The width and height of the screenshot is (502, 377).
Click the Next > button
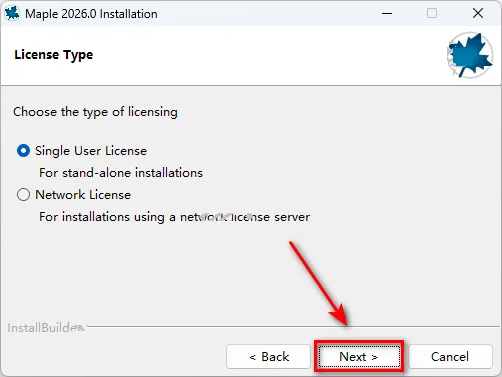(x=359, y=357)
